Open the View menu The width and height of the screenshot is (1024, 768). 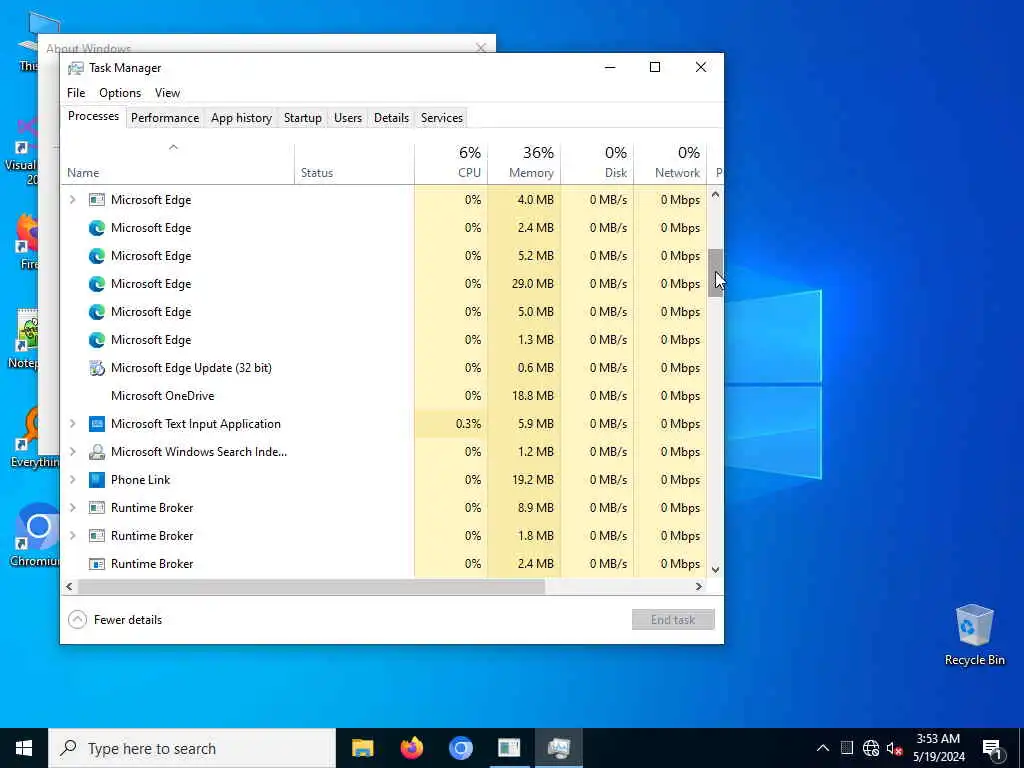click(167, 93)
